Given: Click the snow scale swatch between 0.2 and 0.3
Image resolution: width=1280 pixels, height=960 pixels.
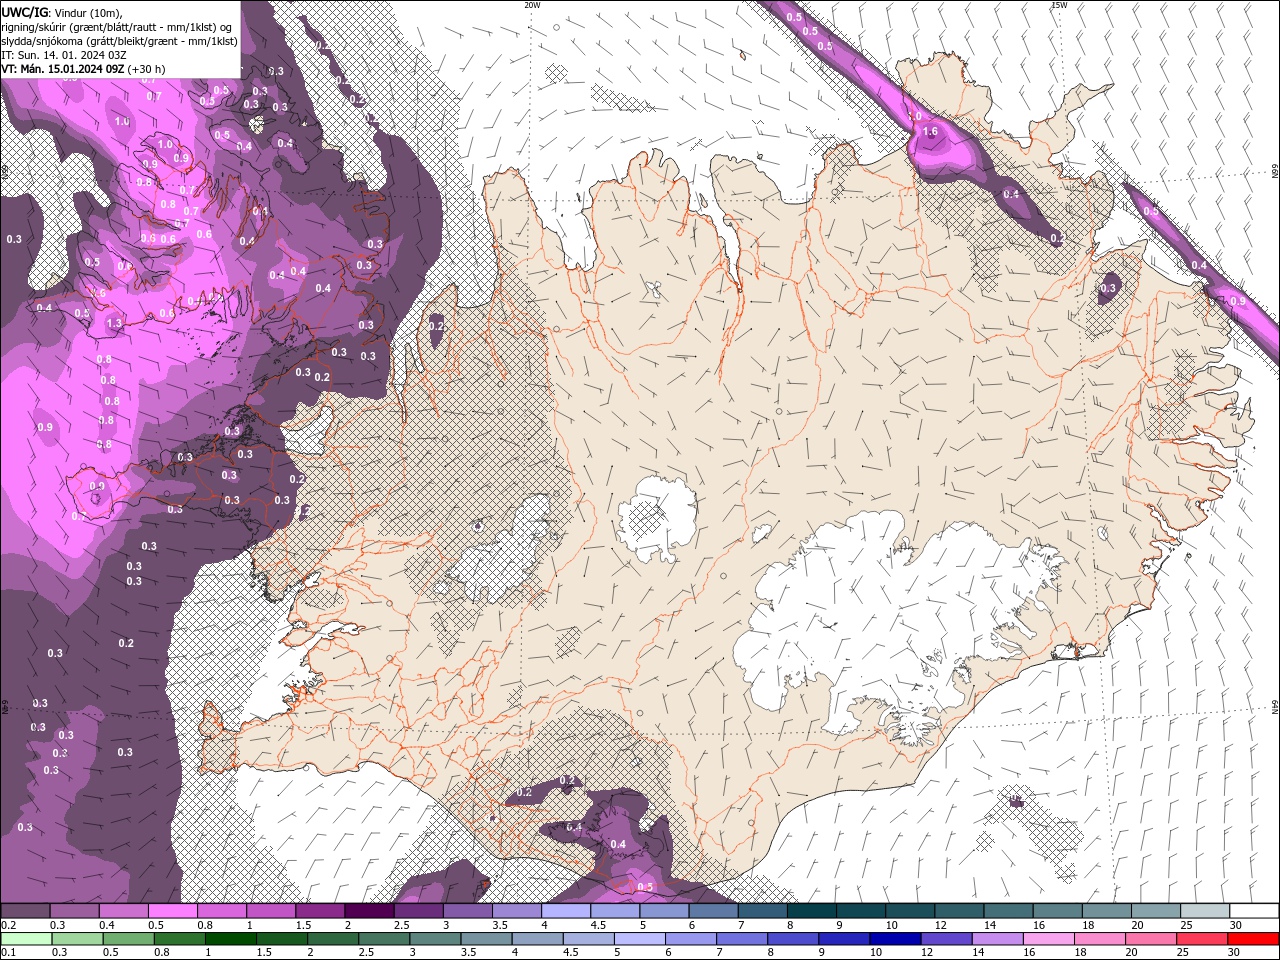Looking at the screenshot, I should click(26, 910).
